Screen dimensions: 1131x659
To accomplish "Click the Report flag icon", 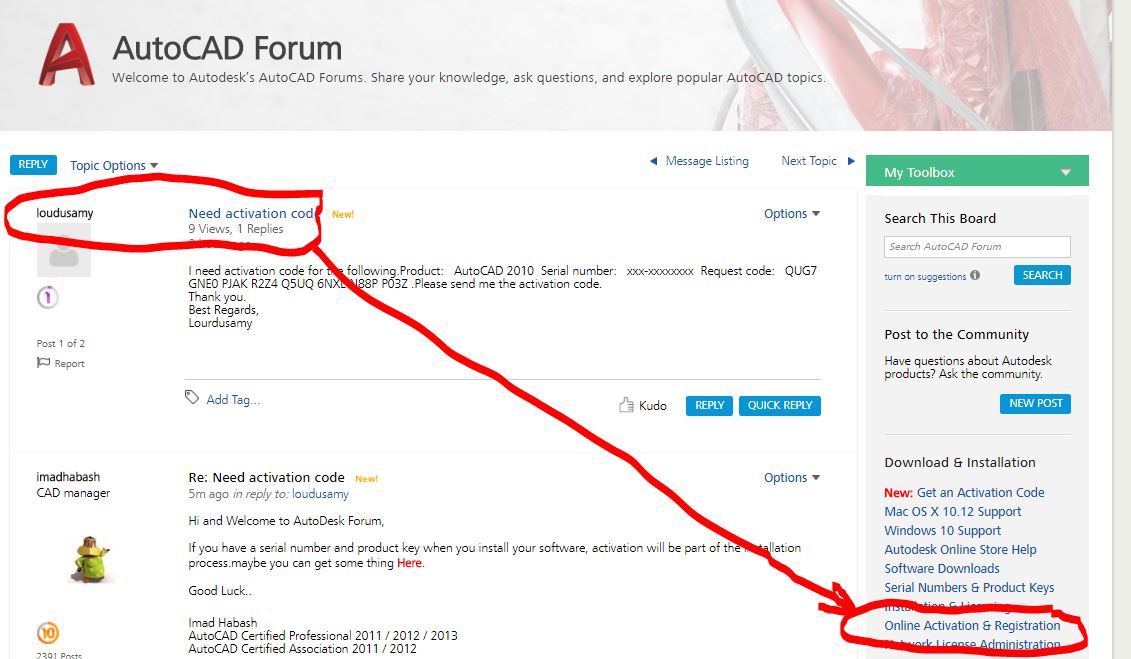I will pyautogui.click(x=43, y=363).
